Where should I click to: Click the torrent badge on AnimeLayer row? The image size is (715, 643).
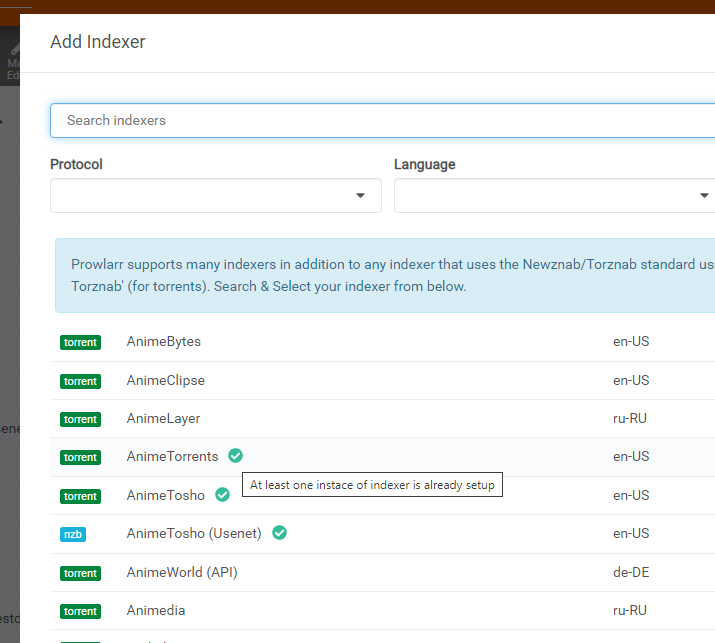80,420
